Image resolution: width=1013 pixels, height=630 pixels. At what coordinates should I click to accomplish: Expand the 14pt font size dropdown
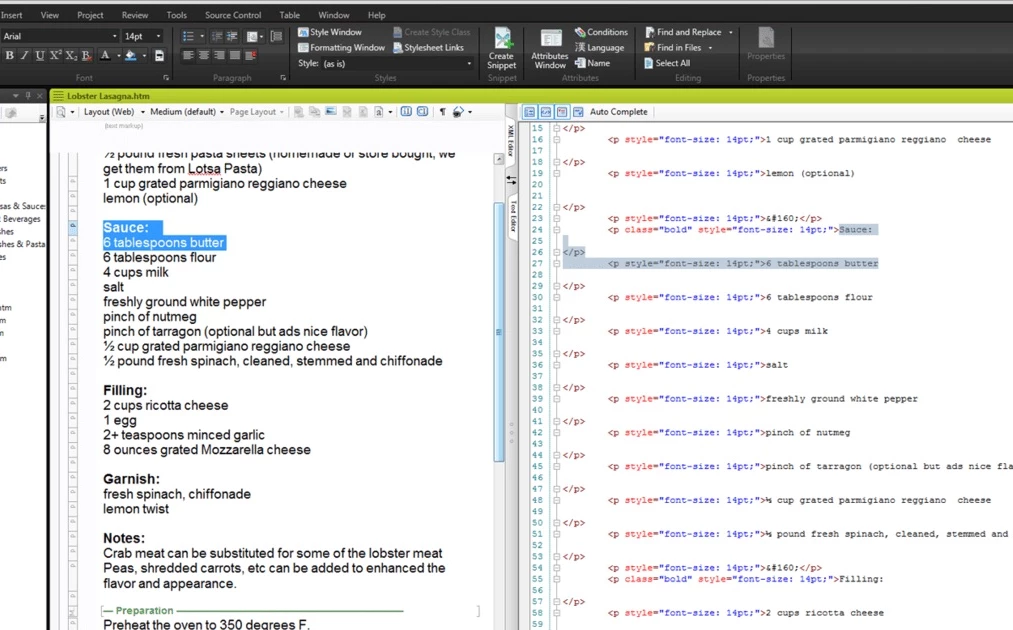[x=158, y=36]
